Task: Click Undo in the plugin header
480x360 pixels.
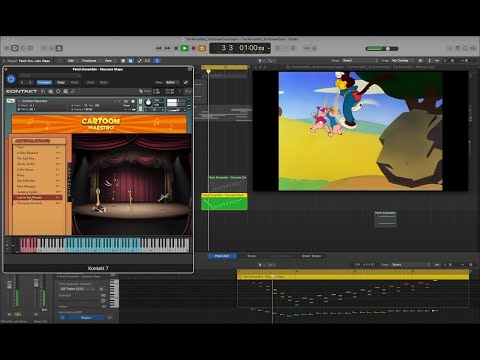Action: (x=90, y=82)
